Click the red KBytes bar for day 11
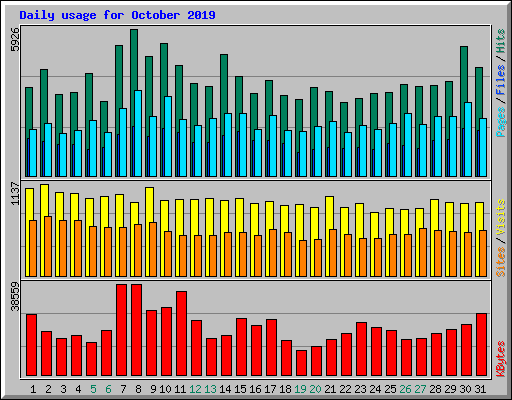 click(x=182, y=334)
